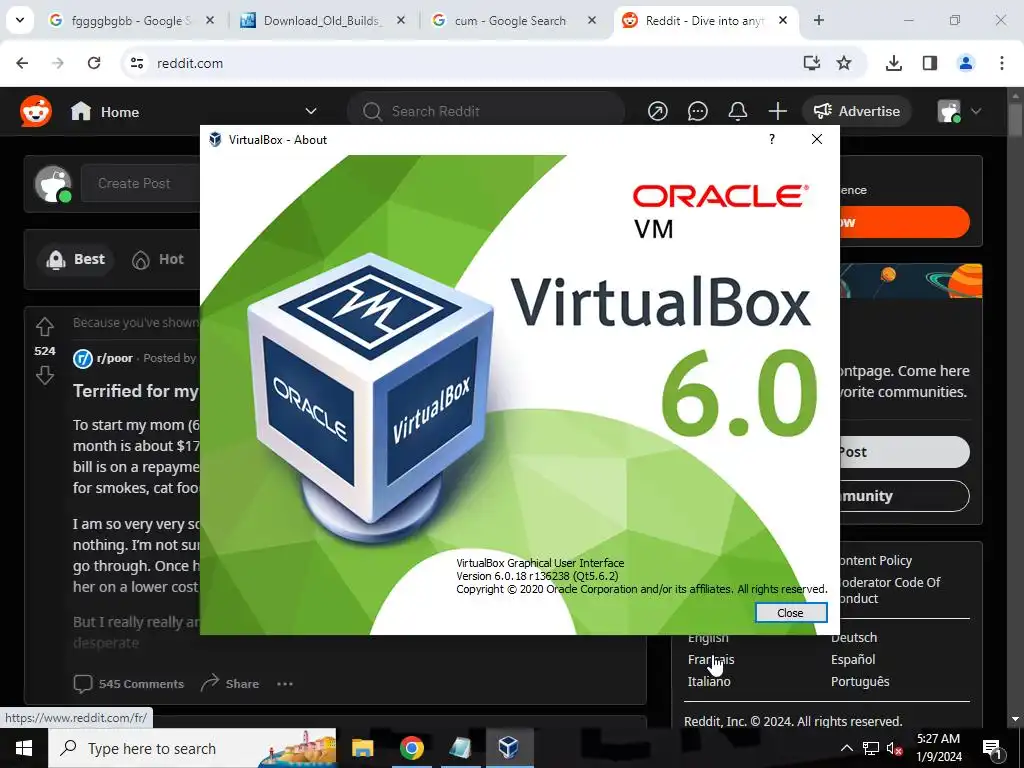This screenshot has width=1024, height=768.
Task: Select the Hot sort option
Action: tap(158, 259)
